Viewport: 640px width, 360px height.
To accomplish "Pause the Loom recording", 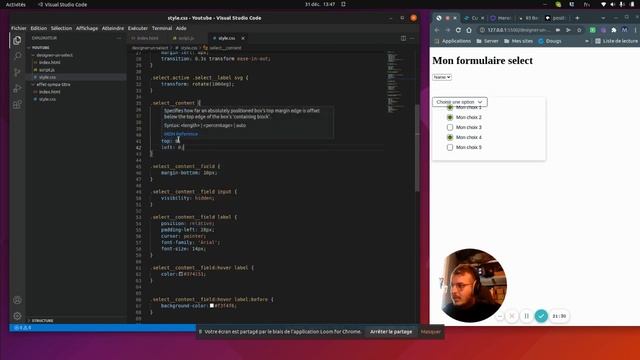I will 527,316.
